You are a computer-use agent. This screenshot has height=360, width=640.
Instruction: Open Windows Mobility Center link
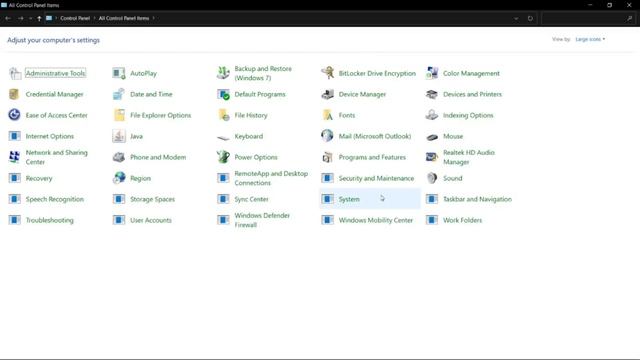pos(376,220)
